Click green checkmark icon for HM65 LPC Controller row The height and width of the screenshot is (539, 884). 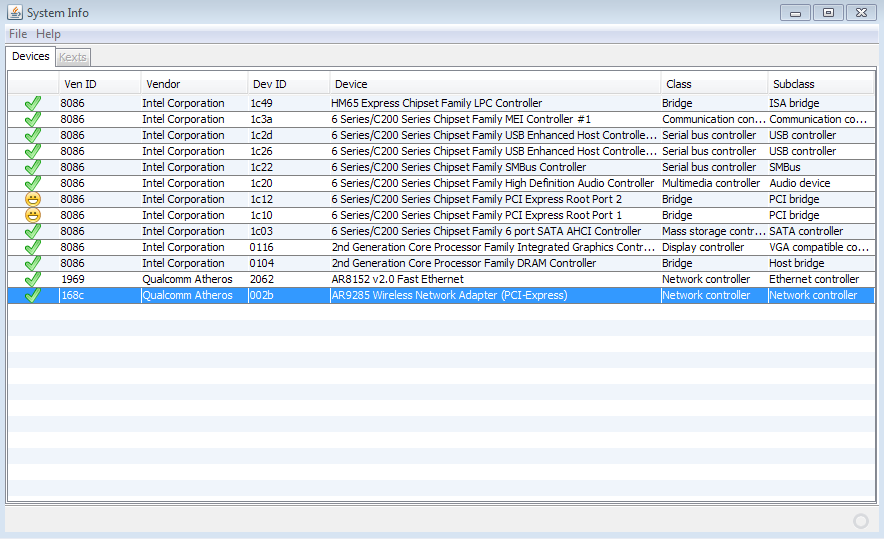point(33,103)
